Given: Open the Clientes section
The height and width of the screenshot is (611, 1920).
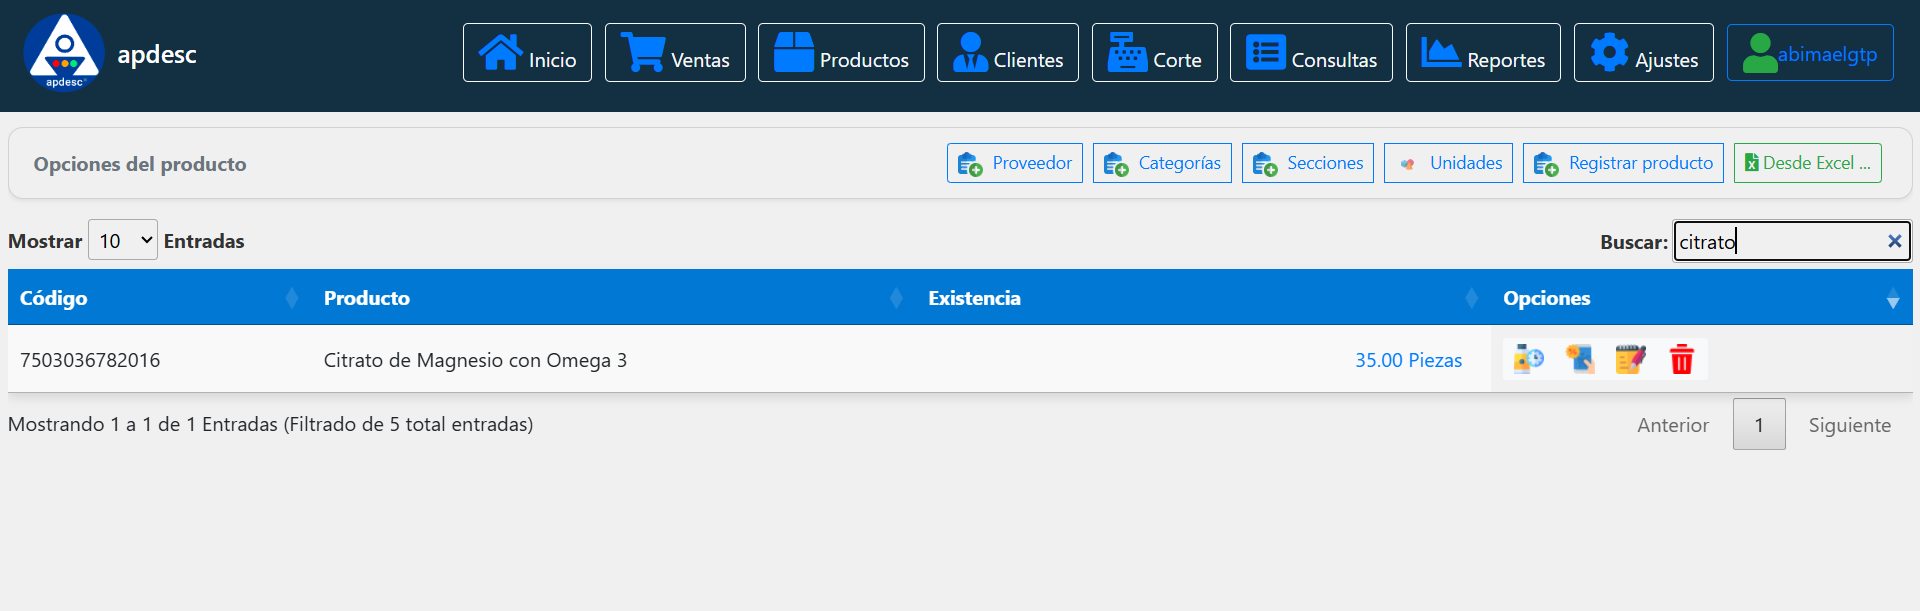Looking at the screenshot, I should coord(1008,53).
